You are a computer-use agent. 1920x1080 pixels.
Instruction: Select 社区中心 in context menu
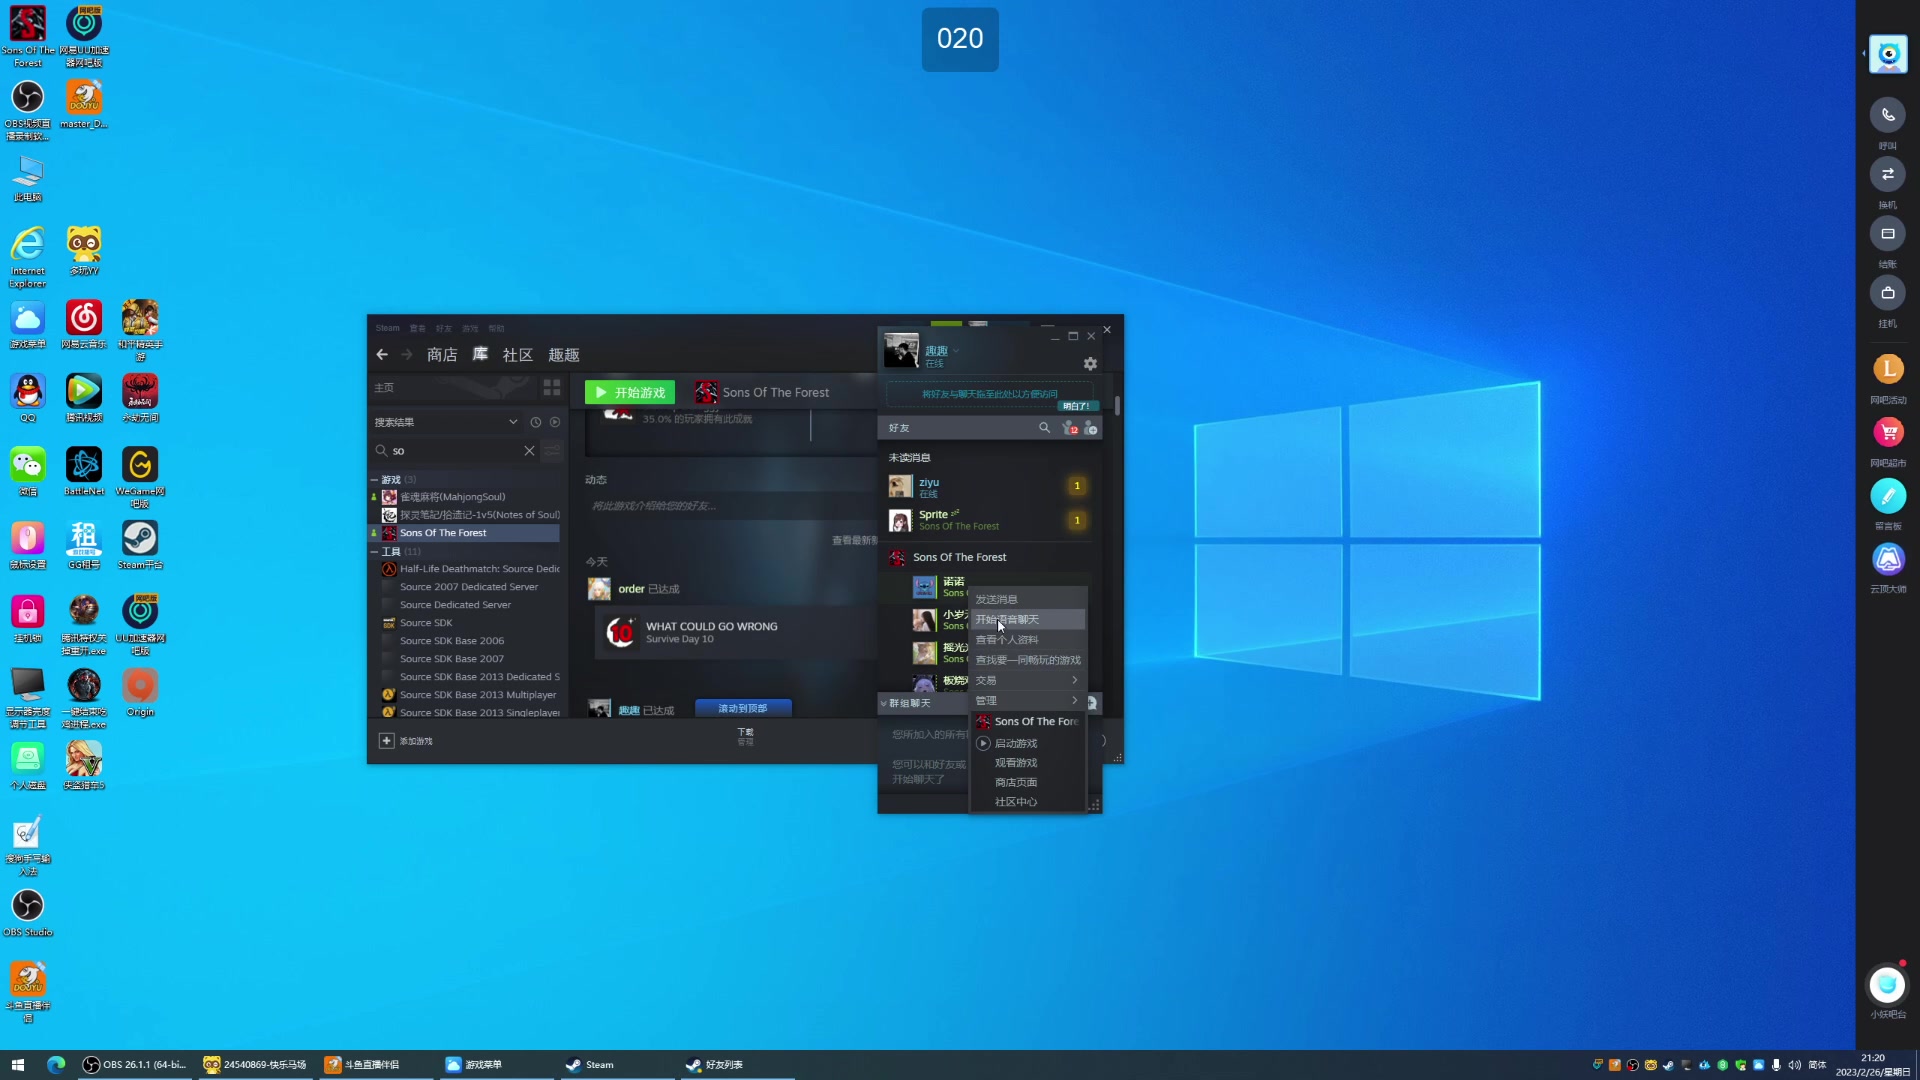[1028, 801]
